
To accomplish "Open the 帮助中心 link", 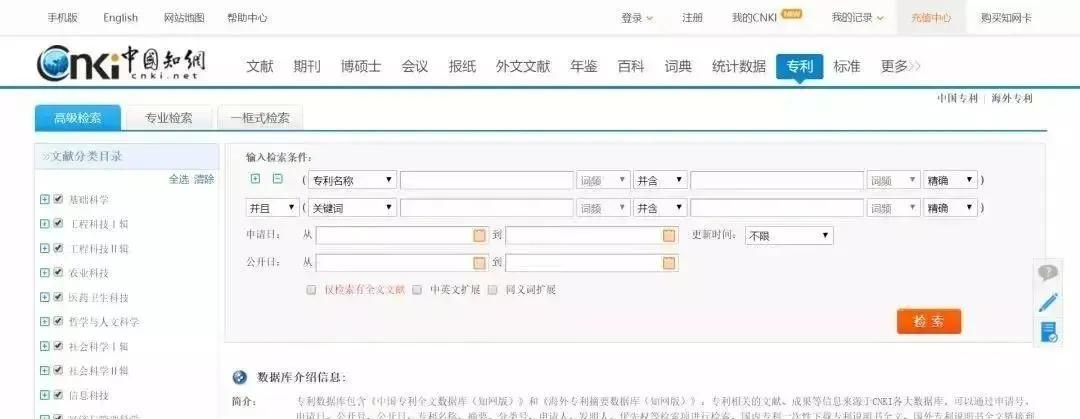I will 247,18.
